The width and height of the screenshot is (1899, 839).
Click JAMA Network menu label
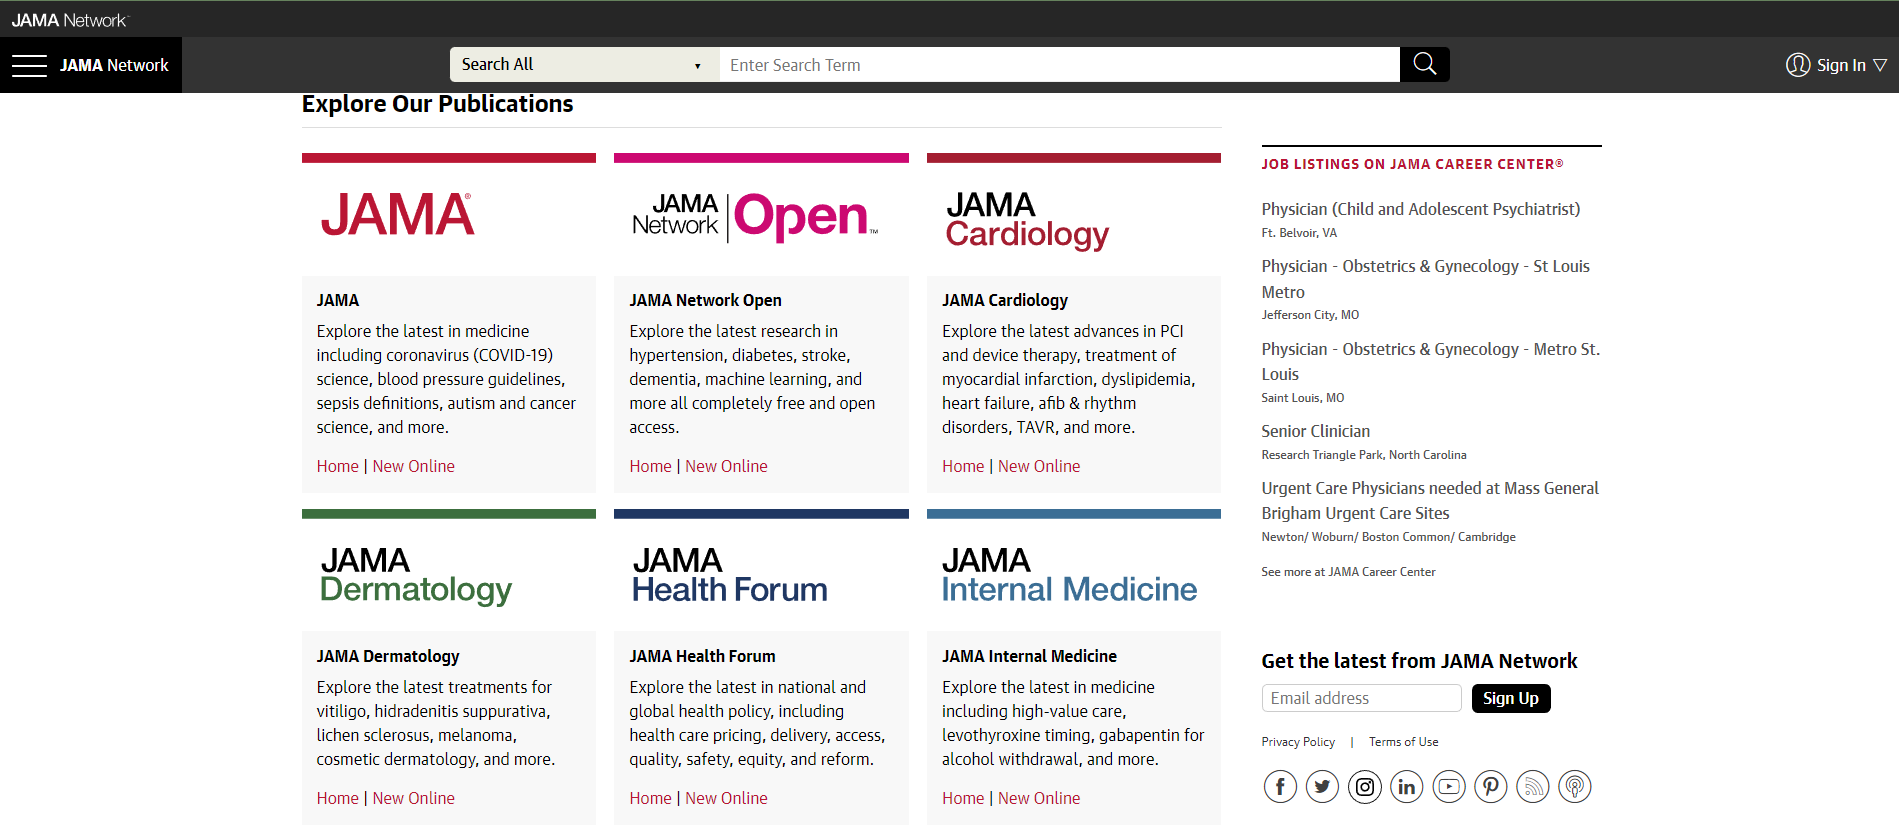tap(114, 66)
